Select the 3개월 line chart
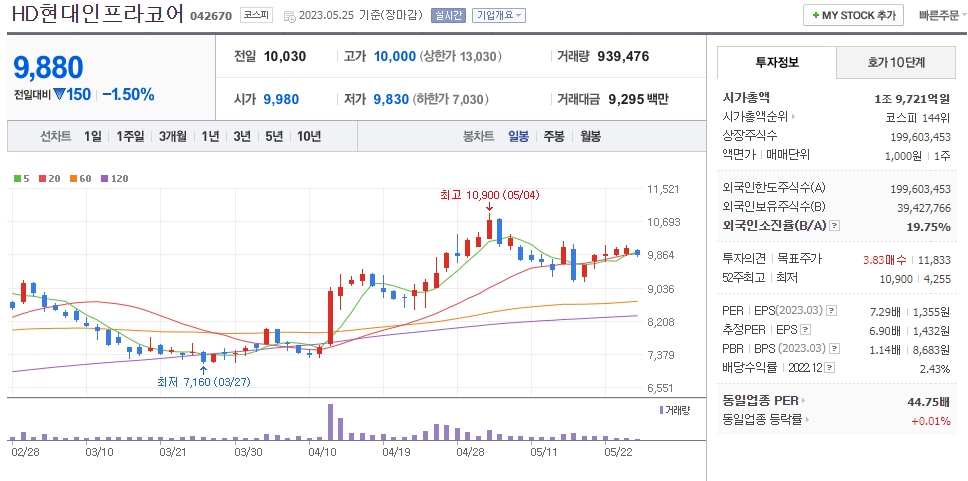The height and width of the screenshot is (481, 968). (x=172, y=136)
